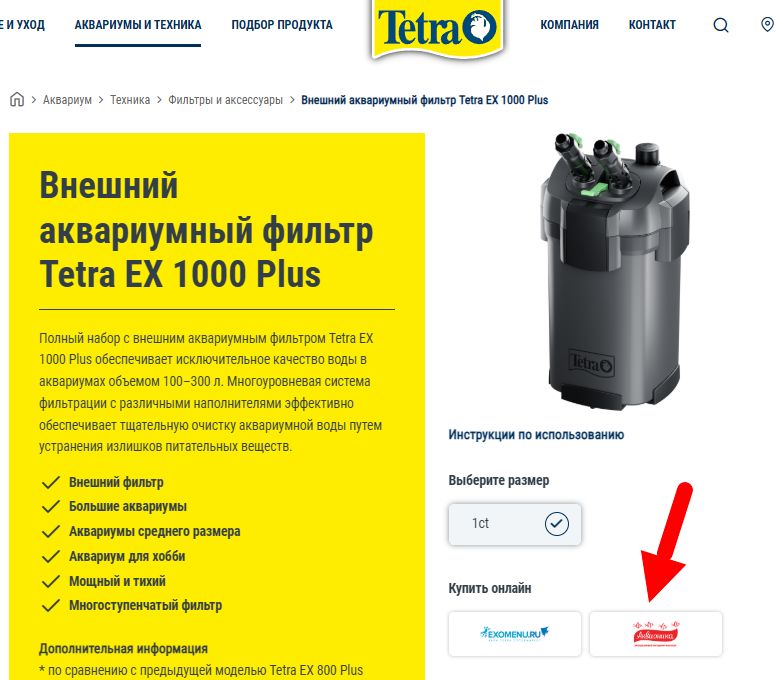This screenshot has height=680, width=776.
Task: Go to home via breadcrumb house icon
Action: tap(17, 99)
